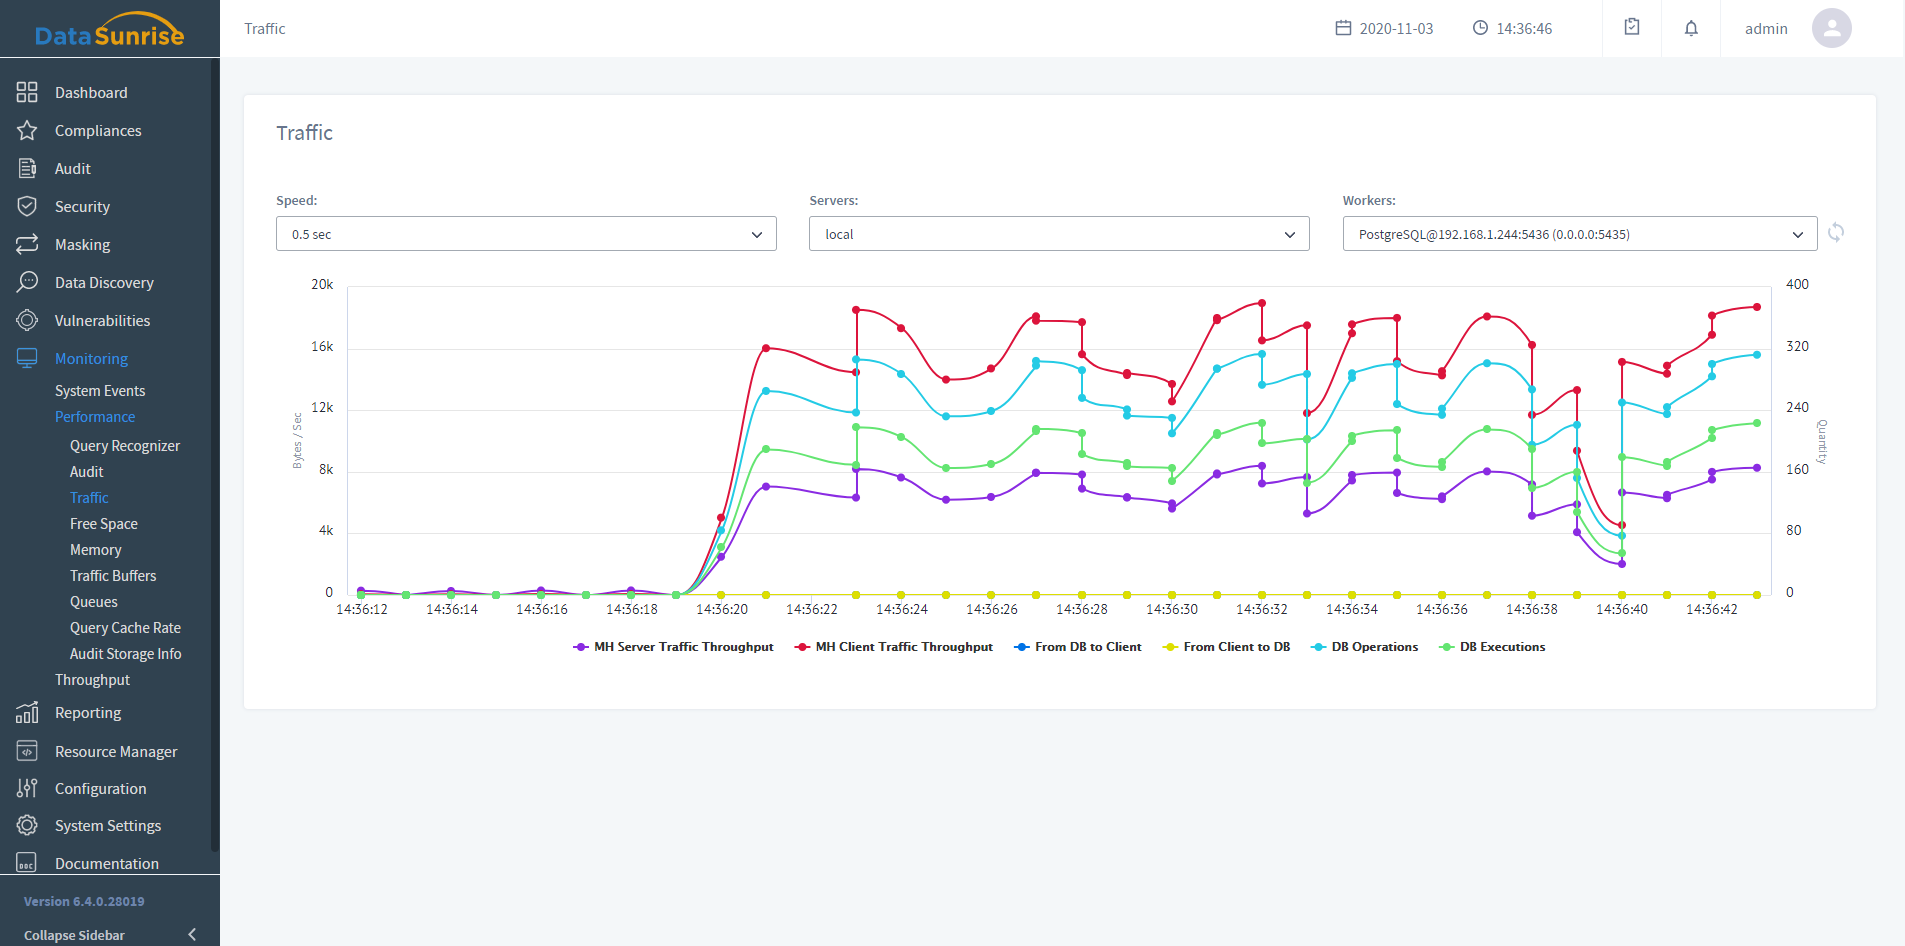
Task: Expand the Servers dropdown set to local
Action: click(1059, 234)
